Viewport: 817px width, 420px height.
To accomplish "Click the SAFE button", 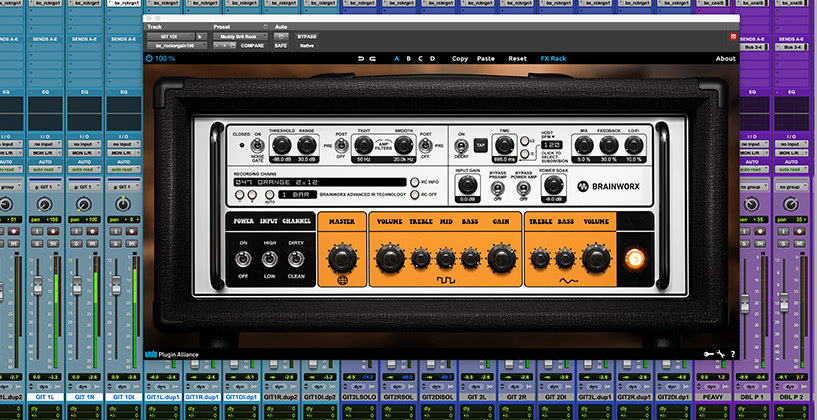I will pos(280,46).
